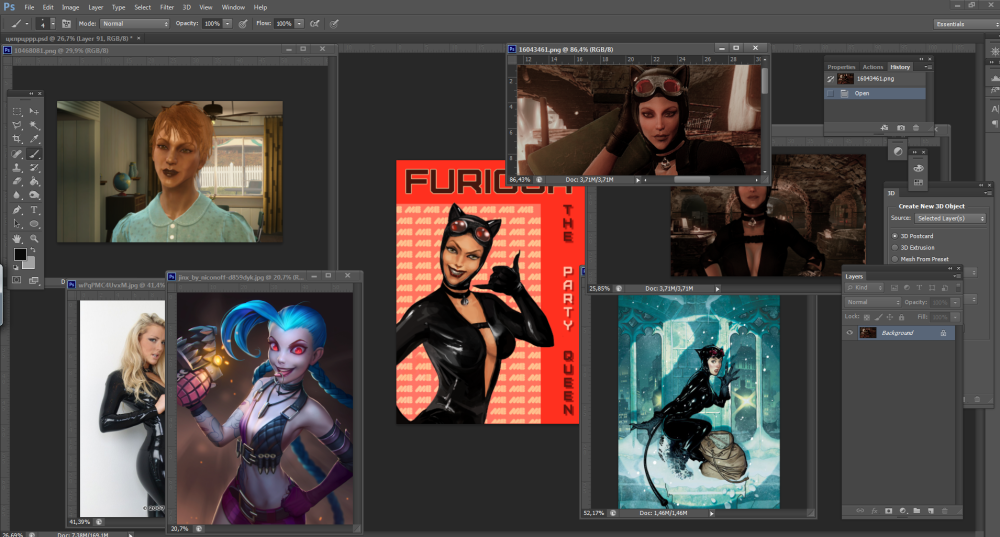Enable airbrush-style build-up in options bar
The height and width of the screenshot is (537, 1000).
tap(315, 24)
